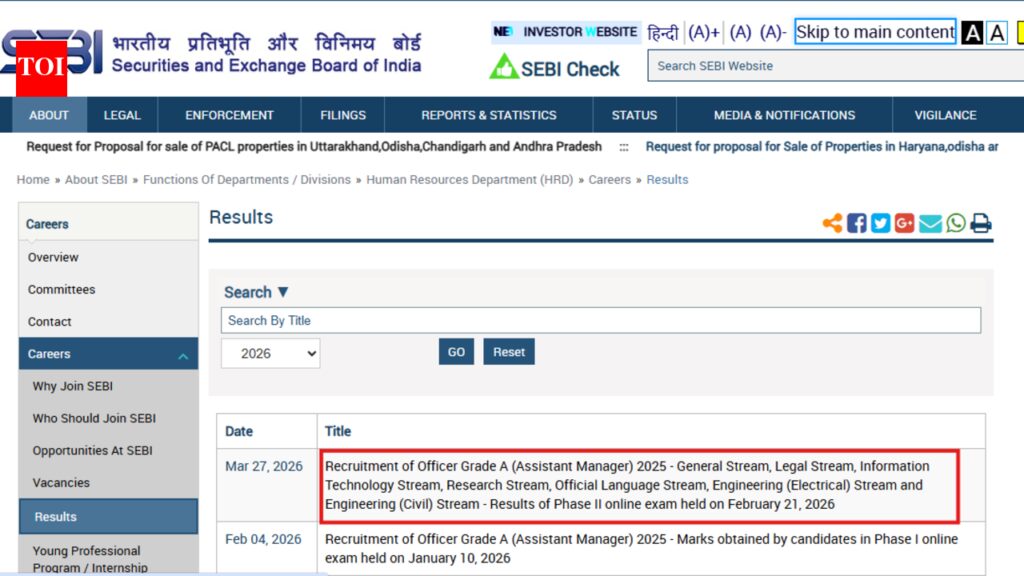The image size is (1024, 576).
Task: Open the REPORTS & STATISTICS menu
Action: pyautogui.click(x=489, y=115)
